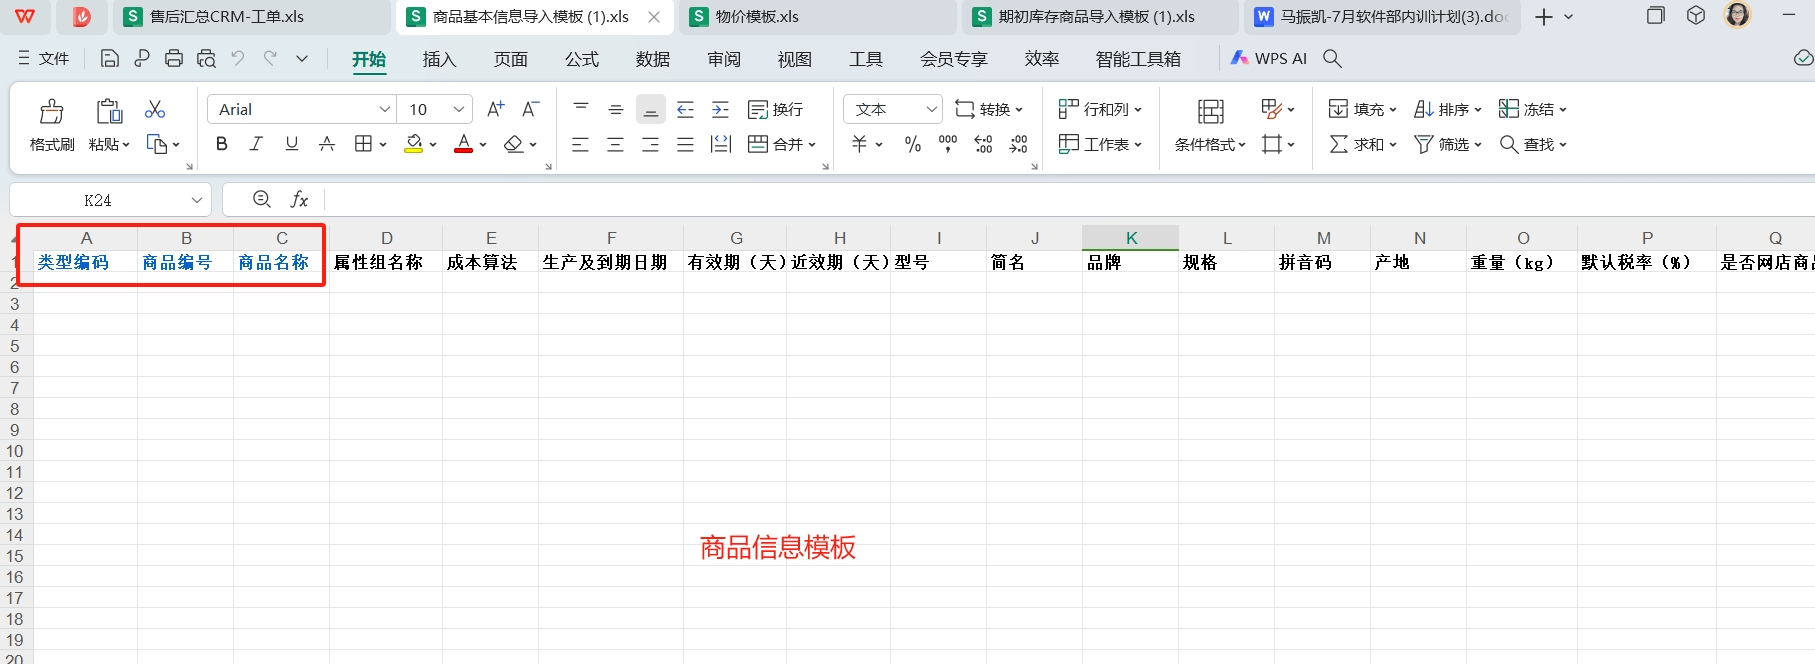Viewport: 1815px width, 664px height.
Task: Switch to the 审阅 ribbon tab
Action: click(723, 59)
